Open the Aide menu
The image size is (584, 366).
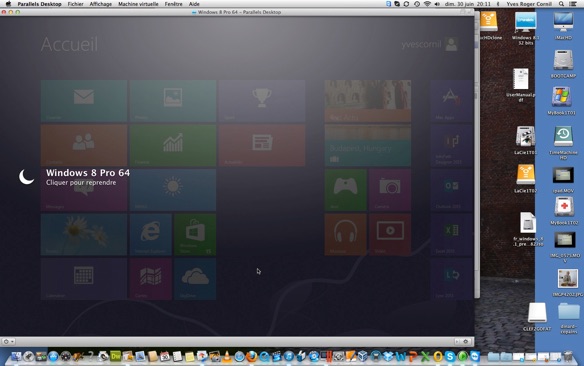click(x=194, y=4)
